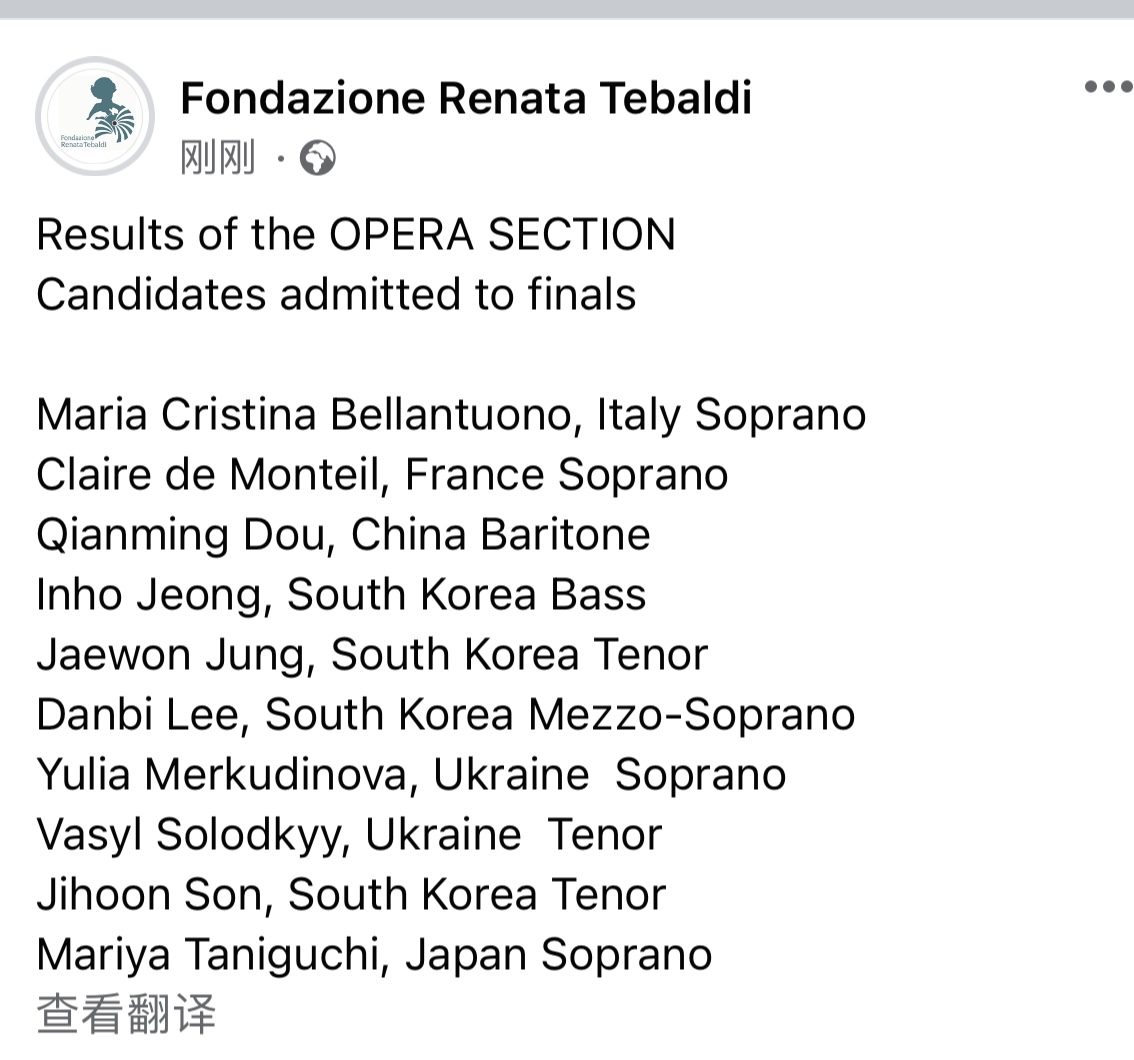
Task: Click the Danbi Lee Mezzo-Soprano line
Action: (x=445, y=715)
